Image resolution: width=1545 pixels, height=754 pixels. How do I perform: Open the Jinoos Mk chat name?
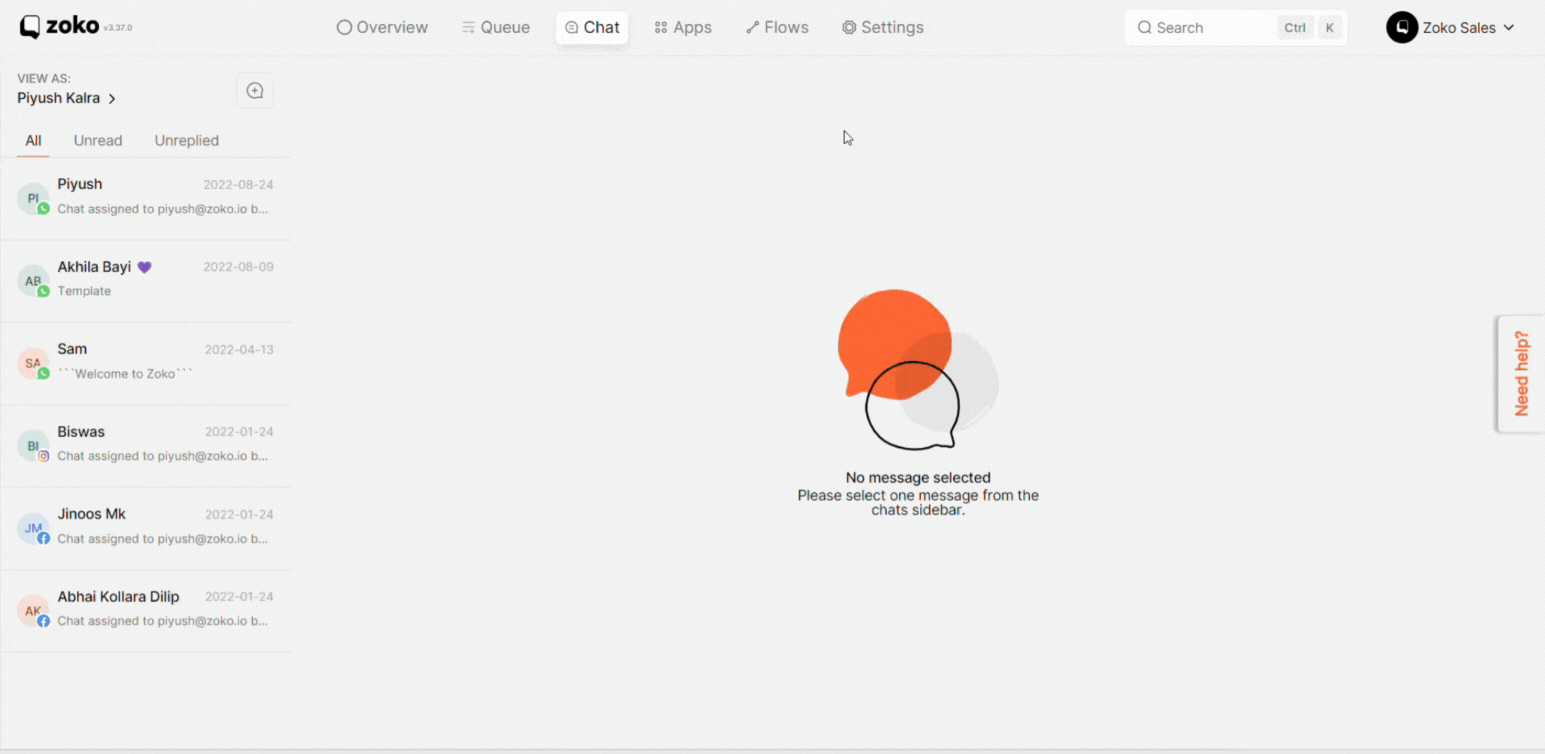coord(92,514)
